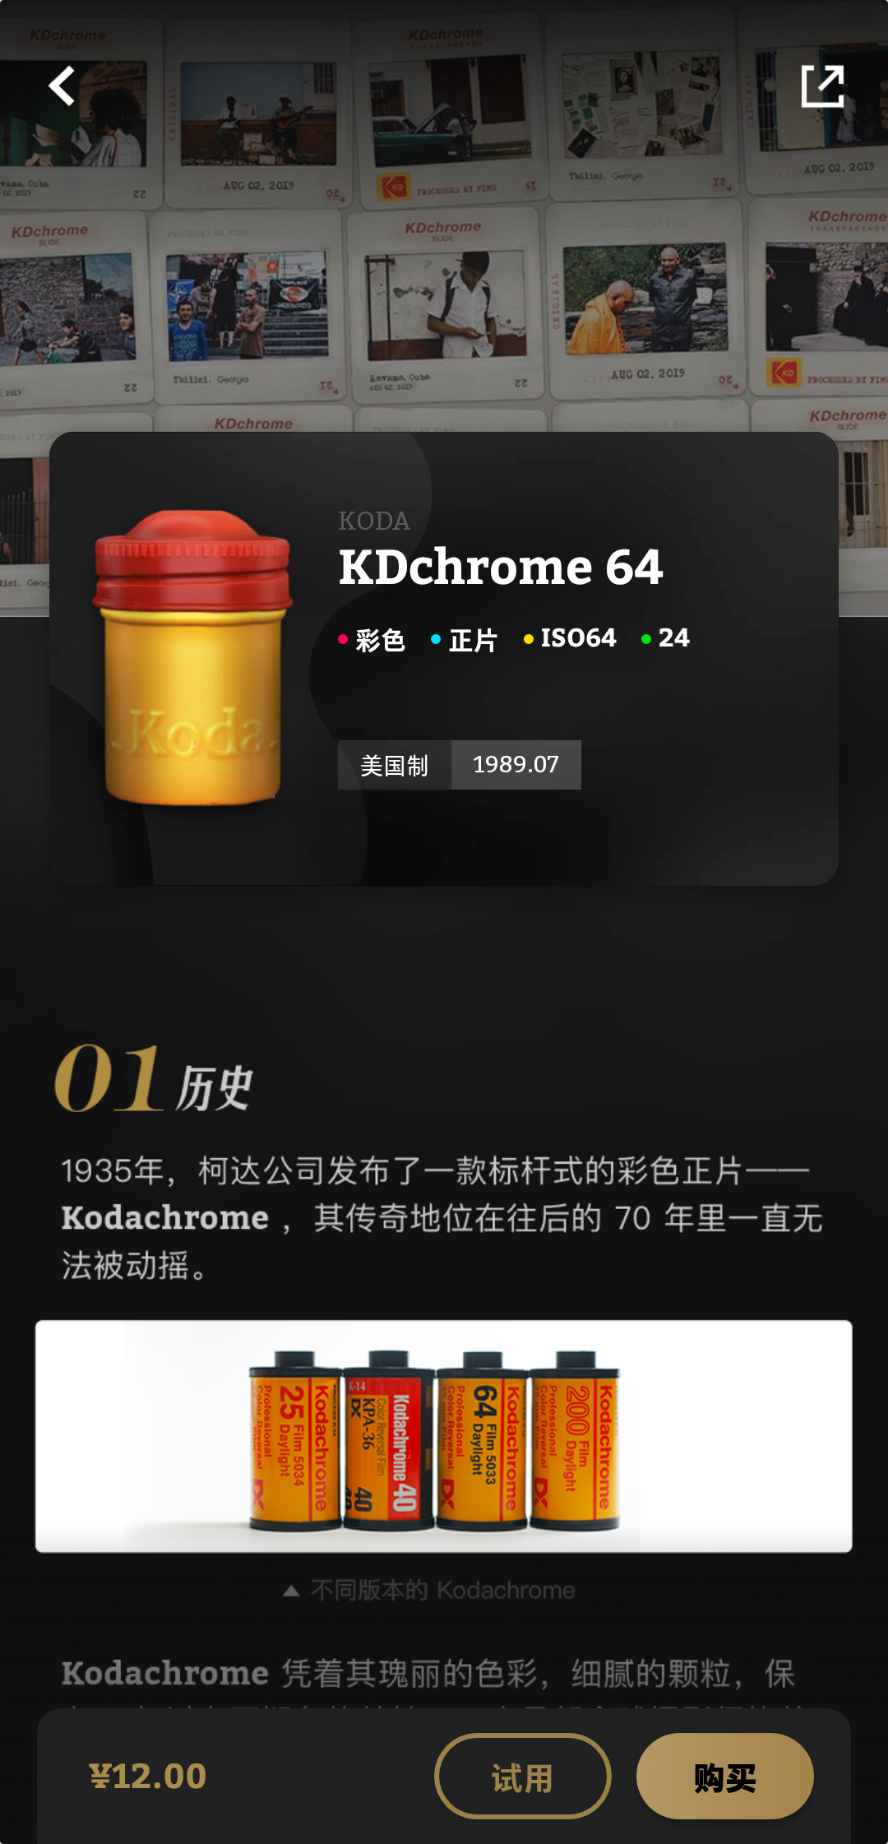888x1844 pixels.
Task: Open the street group slide photo
Action: pyautogui.click(x=247, y=306)
